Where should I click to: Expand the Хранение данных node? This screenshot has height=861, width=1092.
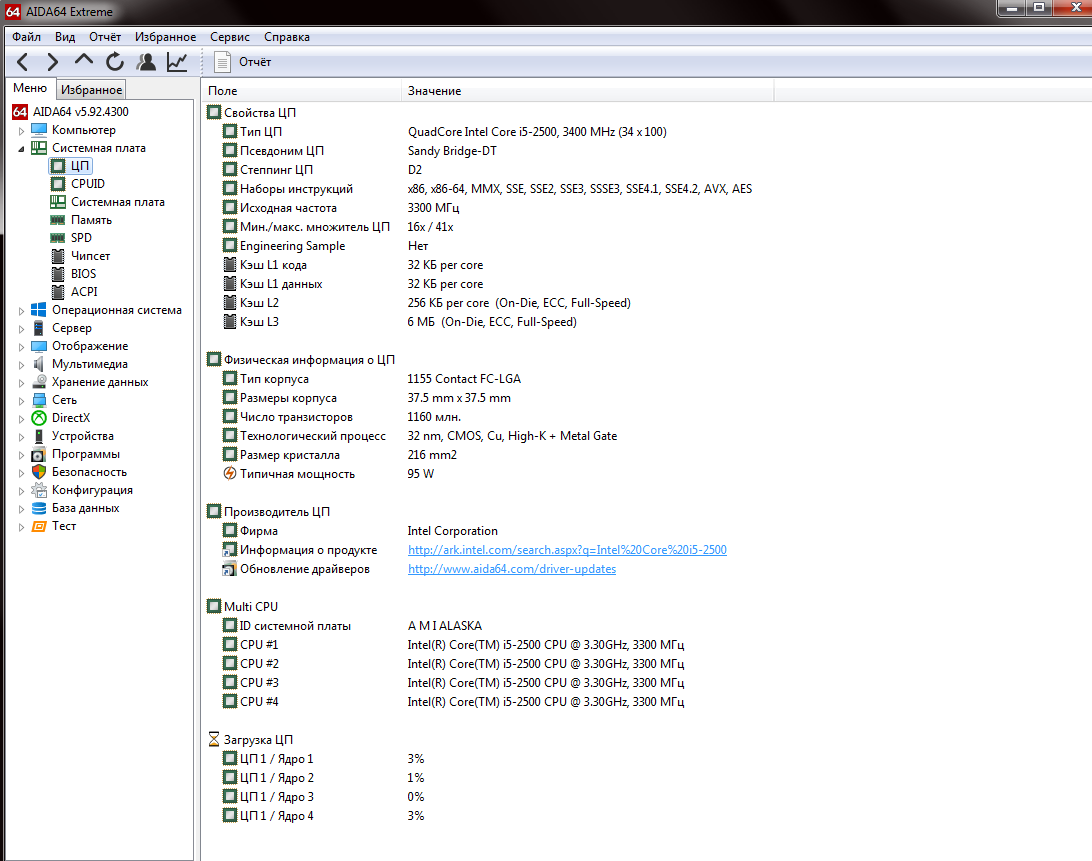(22, 382)
